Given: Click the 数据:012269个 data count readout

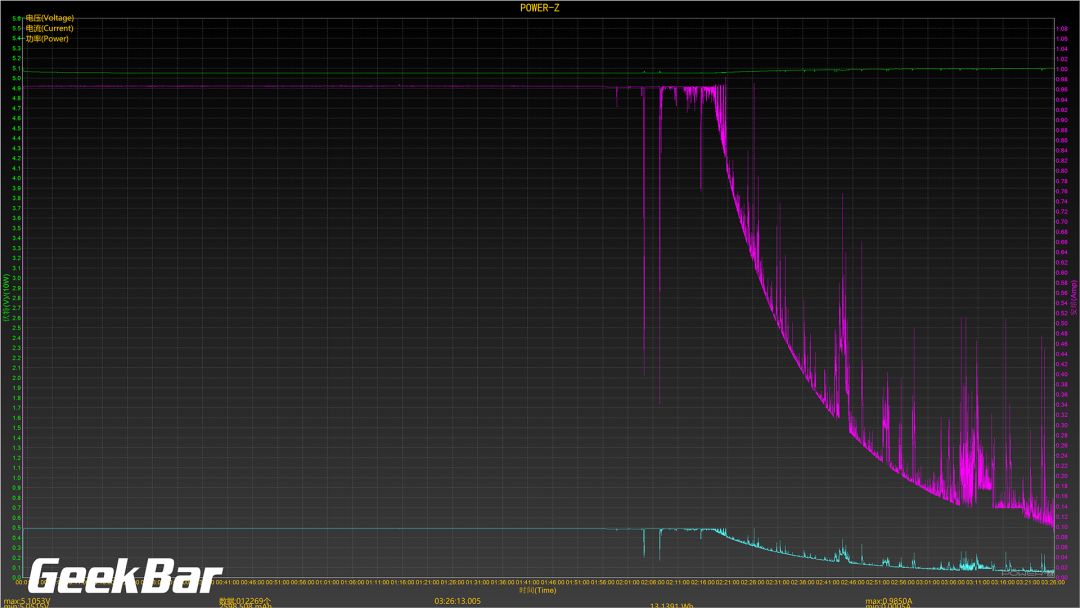Looking at the screenshot, I should tap(245, 601).
